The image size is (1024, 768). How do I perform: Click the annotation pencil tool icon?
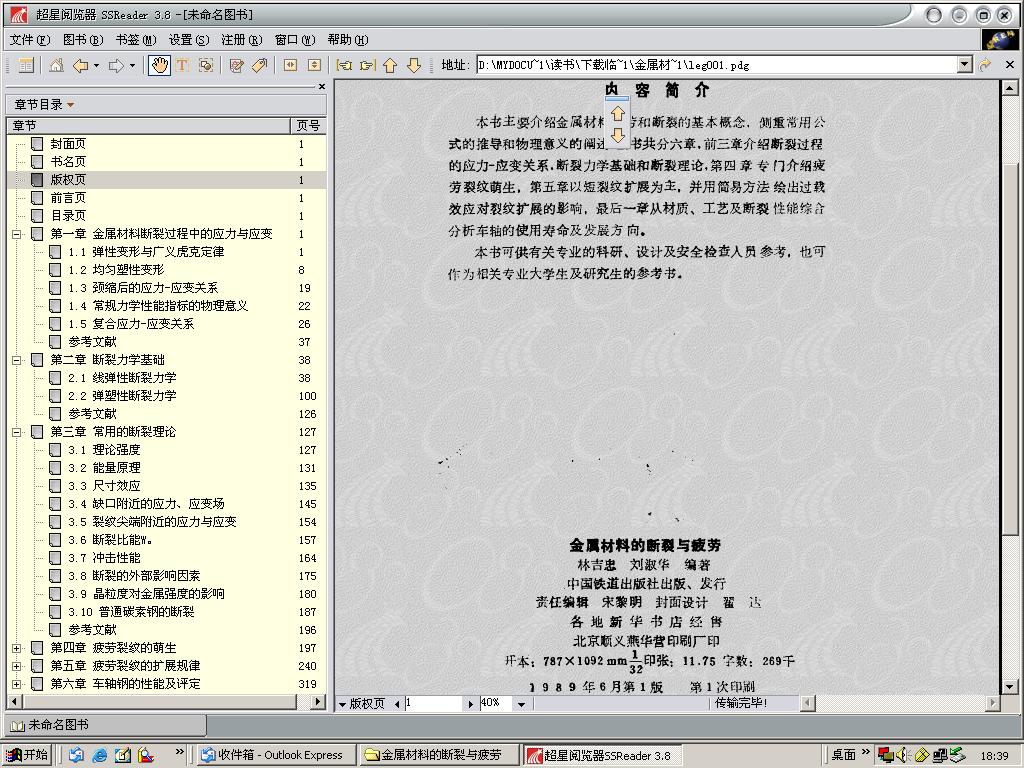pos(236,65)
